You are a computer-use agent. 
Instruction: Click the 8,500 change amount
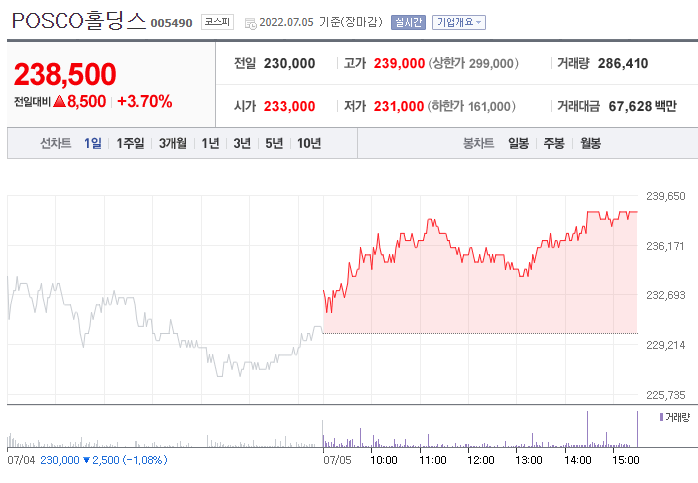(x=87, y=101)
